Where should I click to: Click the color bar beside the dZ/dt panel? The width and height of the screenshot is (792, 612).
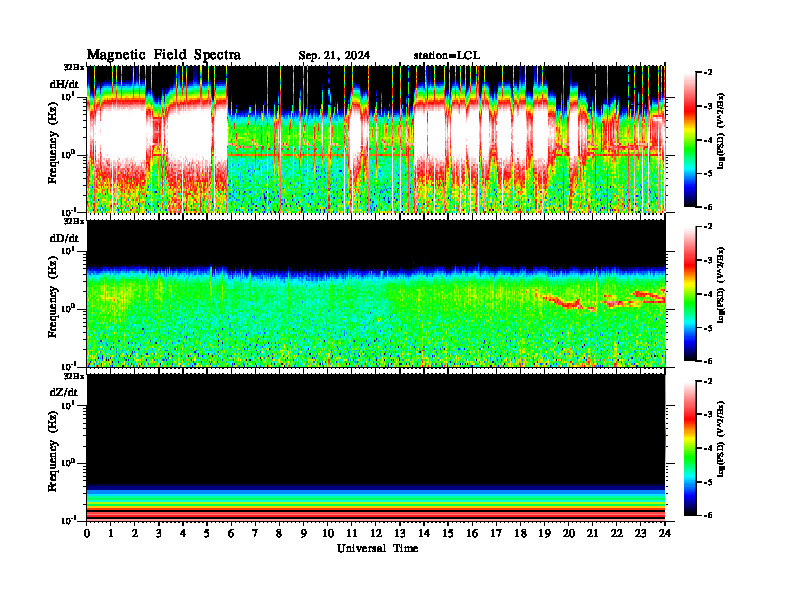[x=690, y=448]
